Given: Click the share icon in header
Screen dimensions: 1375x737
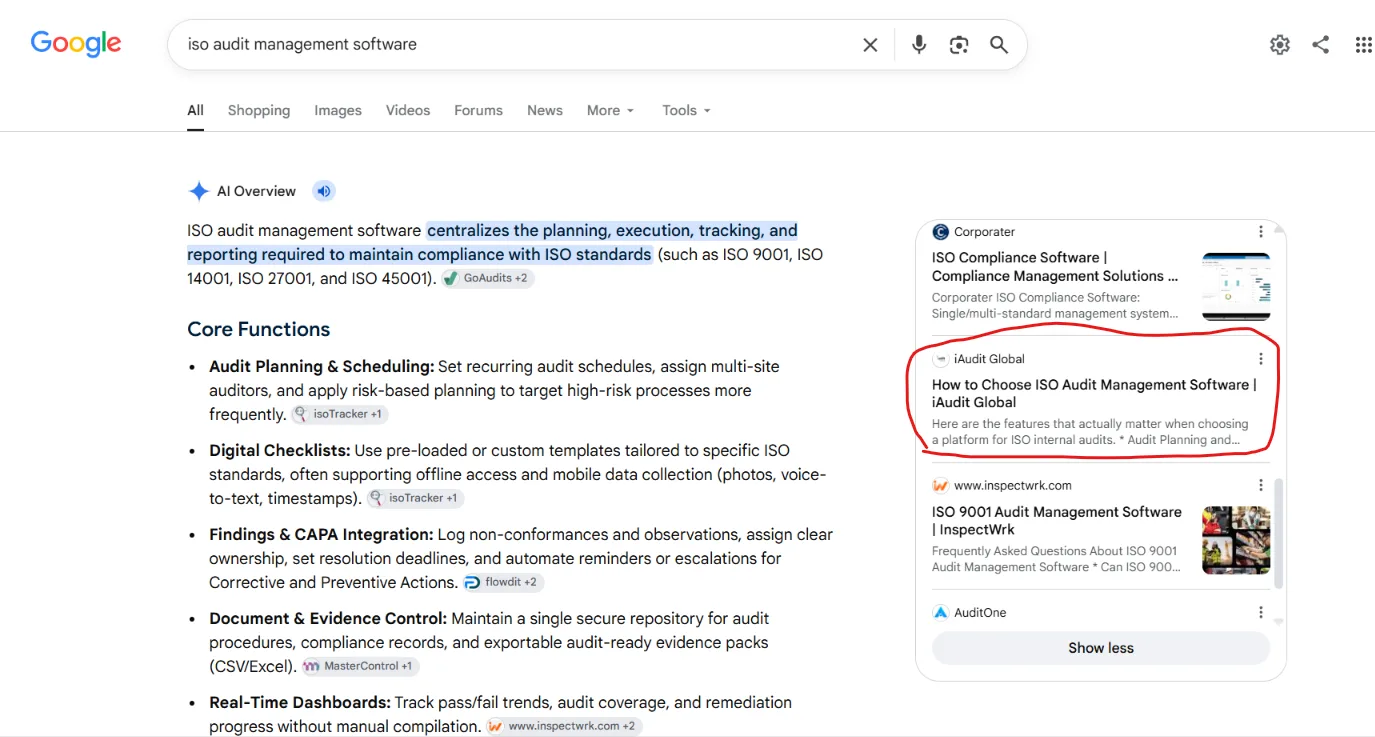Looking at the screenshot, I should [1321, 45].
